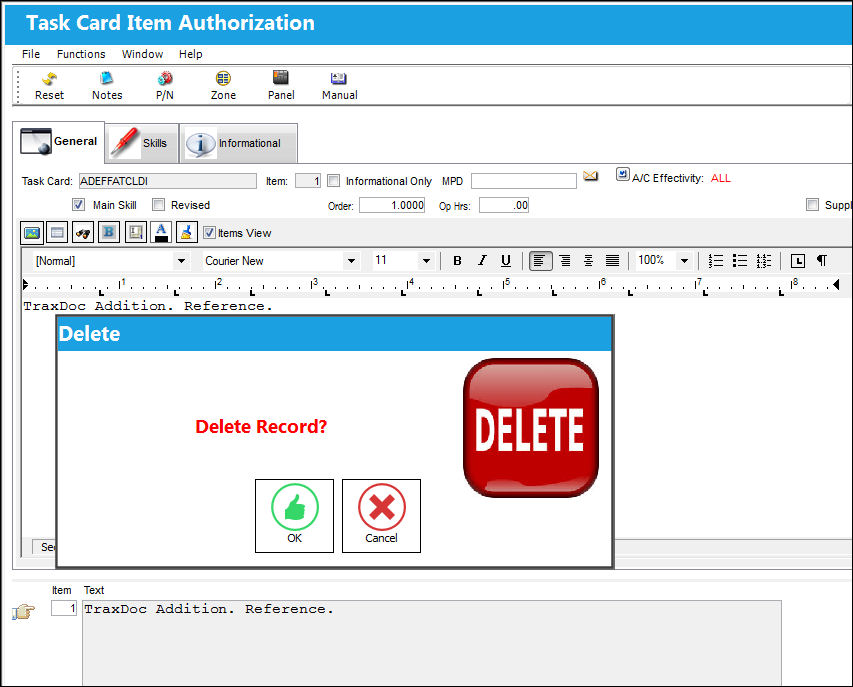Screen dimensions: 853x687
Task: Open the Courier New font dropdown
Action: (351, 261)
